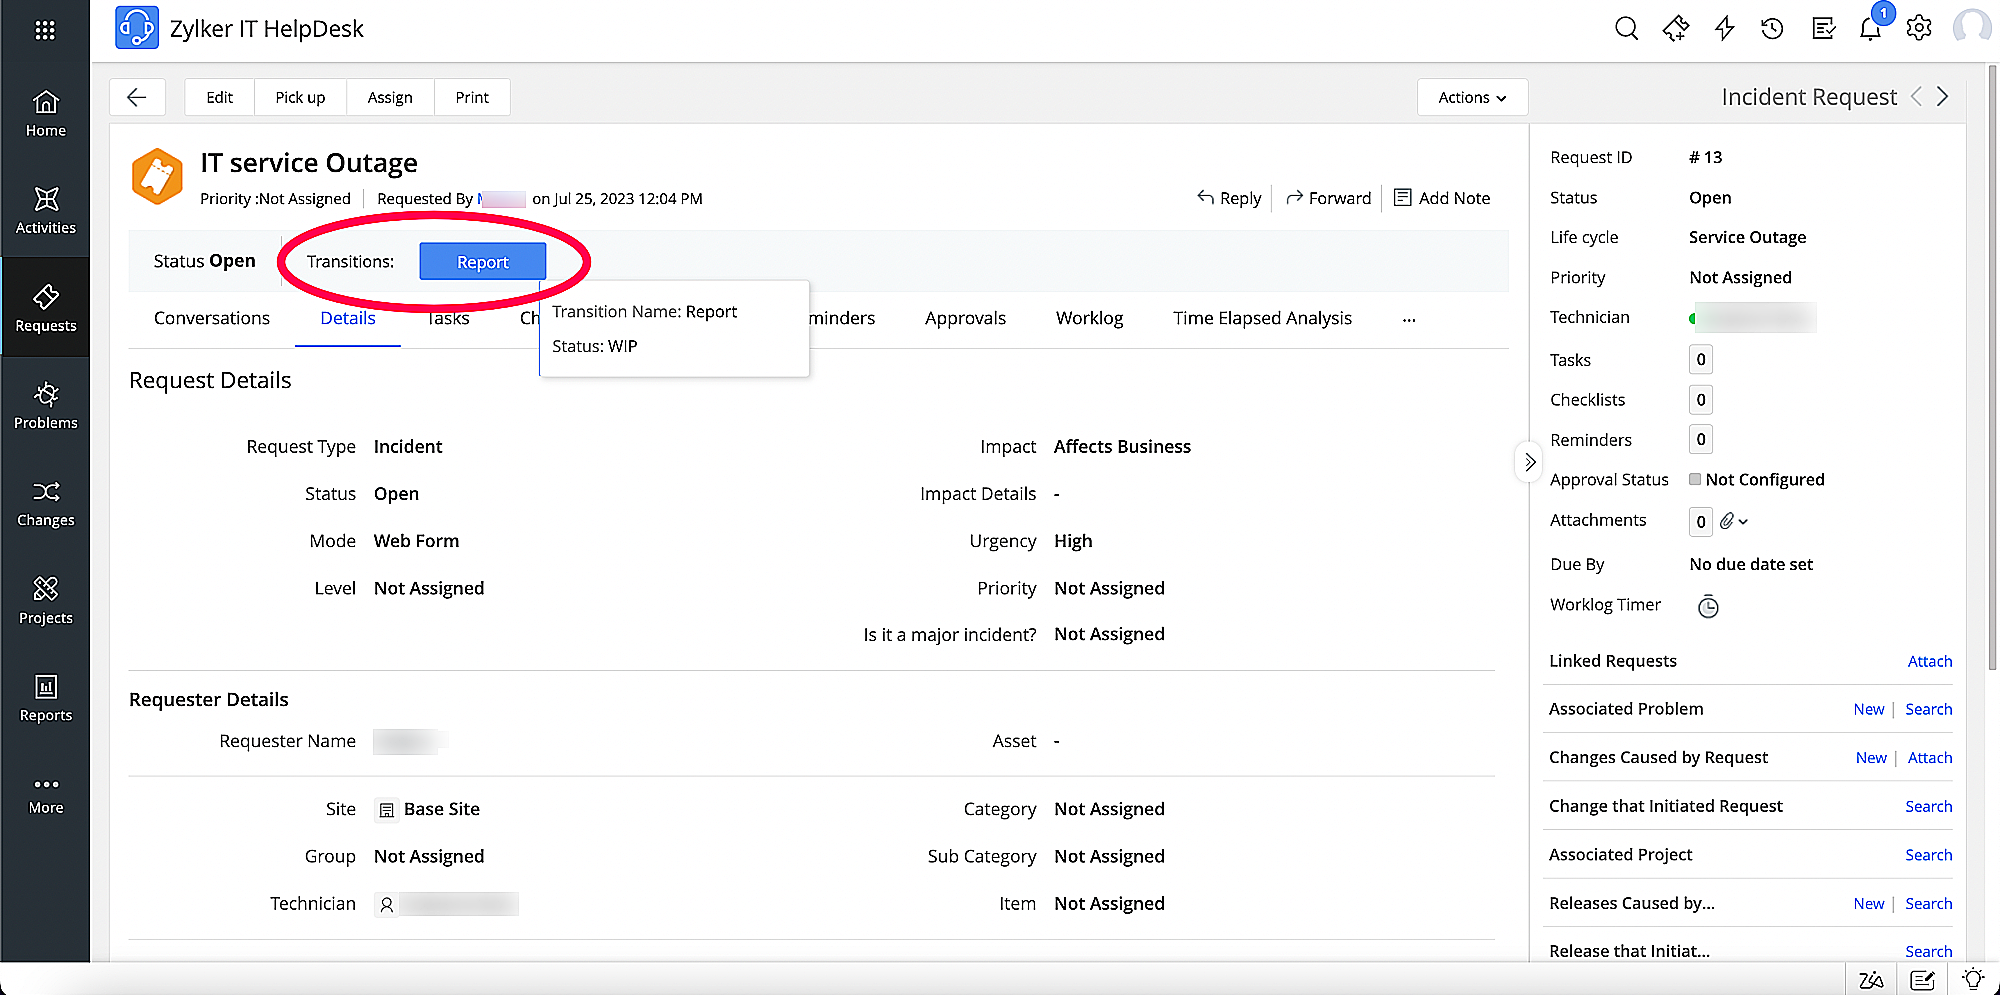The image size is (2000, 995).
Task: Search change that initiated request
Action: pyautogui.click(x=1928, y=806)
